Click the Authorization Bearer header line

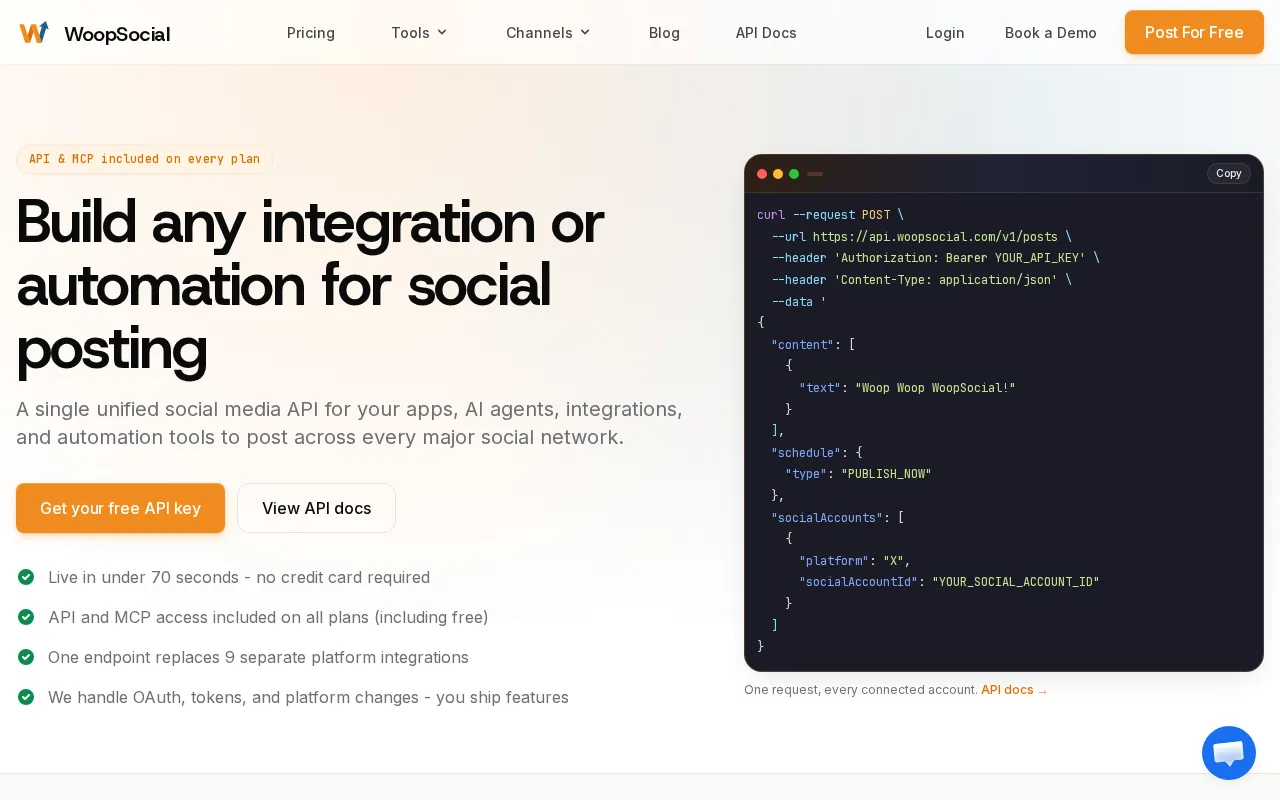(935, 258)
